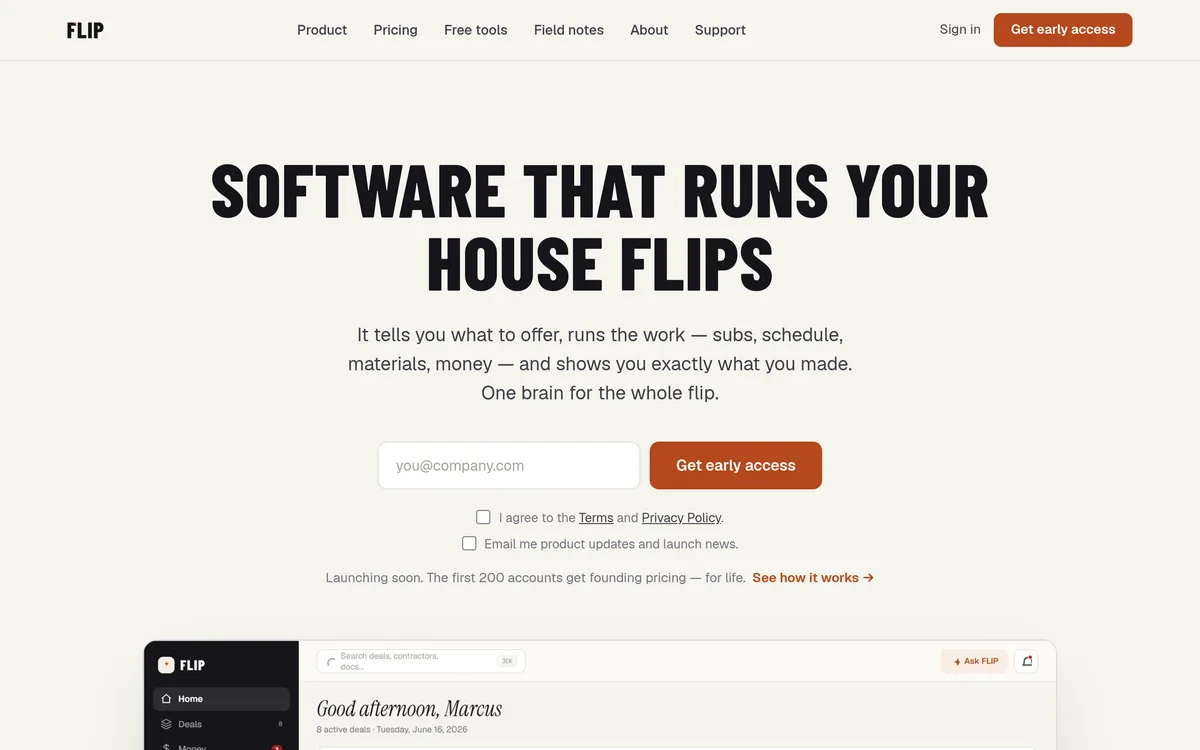Open the About page
The height and width of the screenshot is (750, 1200).
(x=649, y=30)
